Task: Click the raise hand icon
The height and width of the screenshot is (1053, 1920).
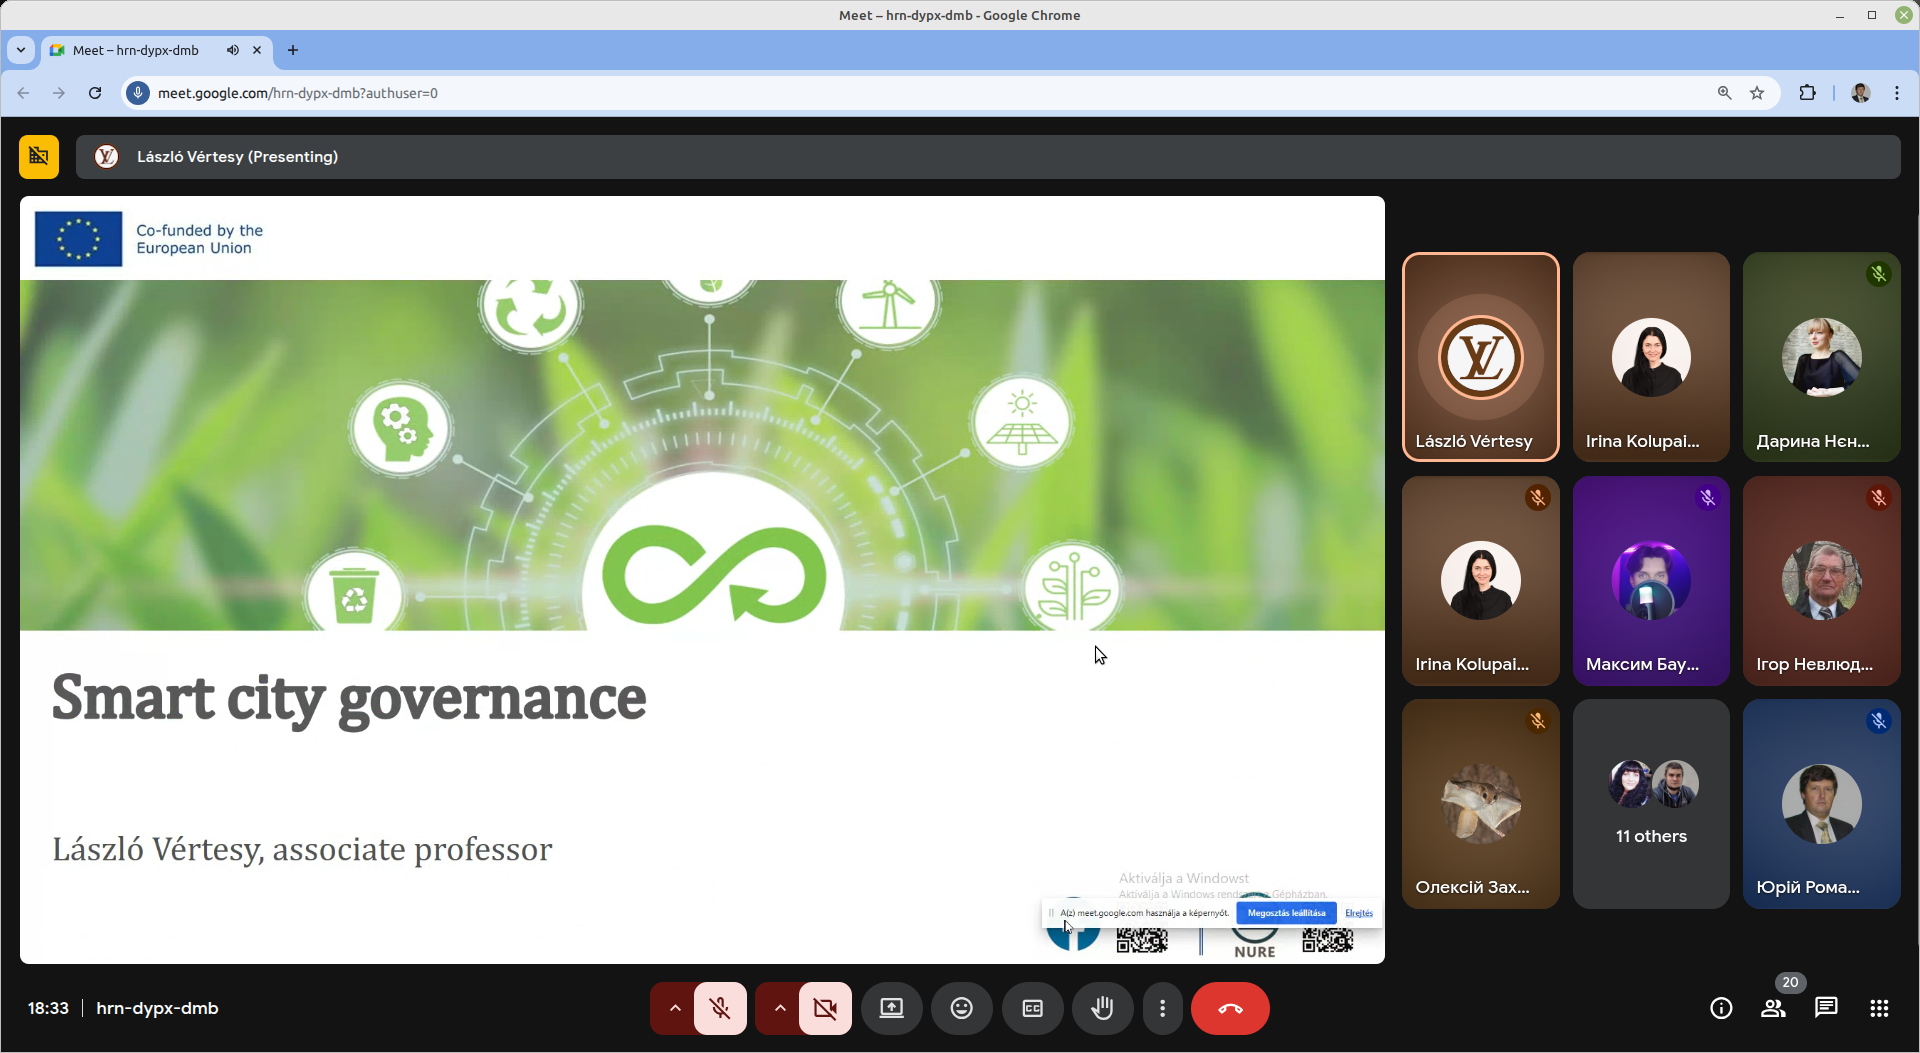Action: [x=1102, y=1008]
